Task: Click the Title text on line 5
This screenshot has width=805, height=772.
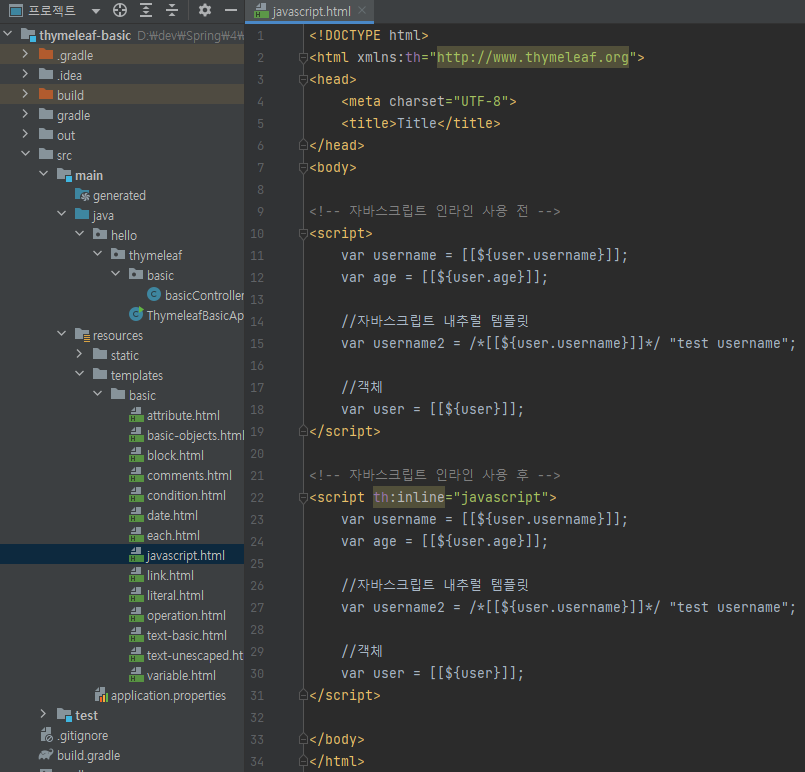Action: coord(417,123)
